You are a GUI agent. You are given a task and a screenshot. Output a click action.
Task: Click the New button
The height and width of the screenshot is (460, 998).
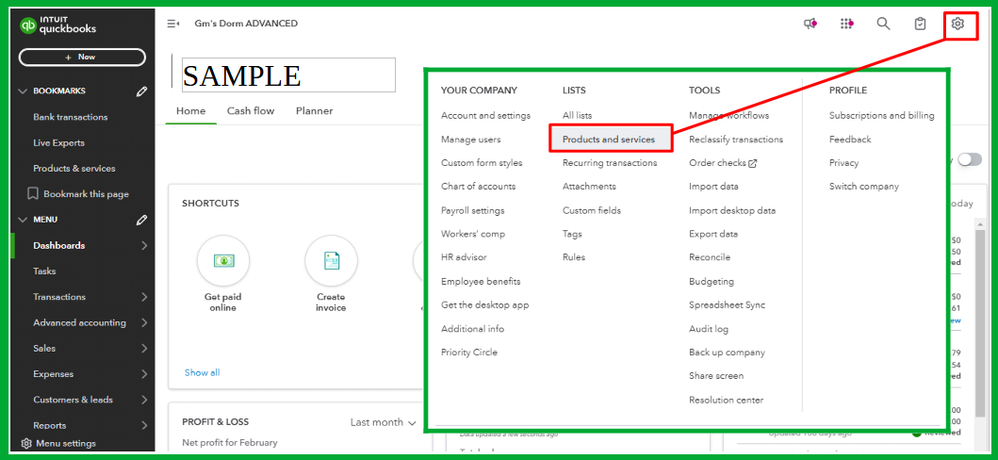pos(82,57)
